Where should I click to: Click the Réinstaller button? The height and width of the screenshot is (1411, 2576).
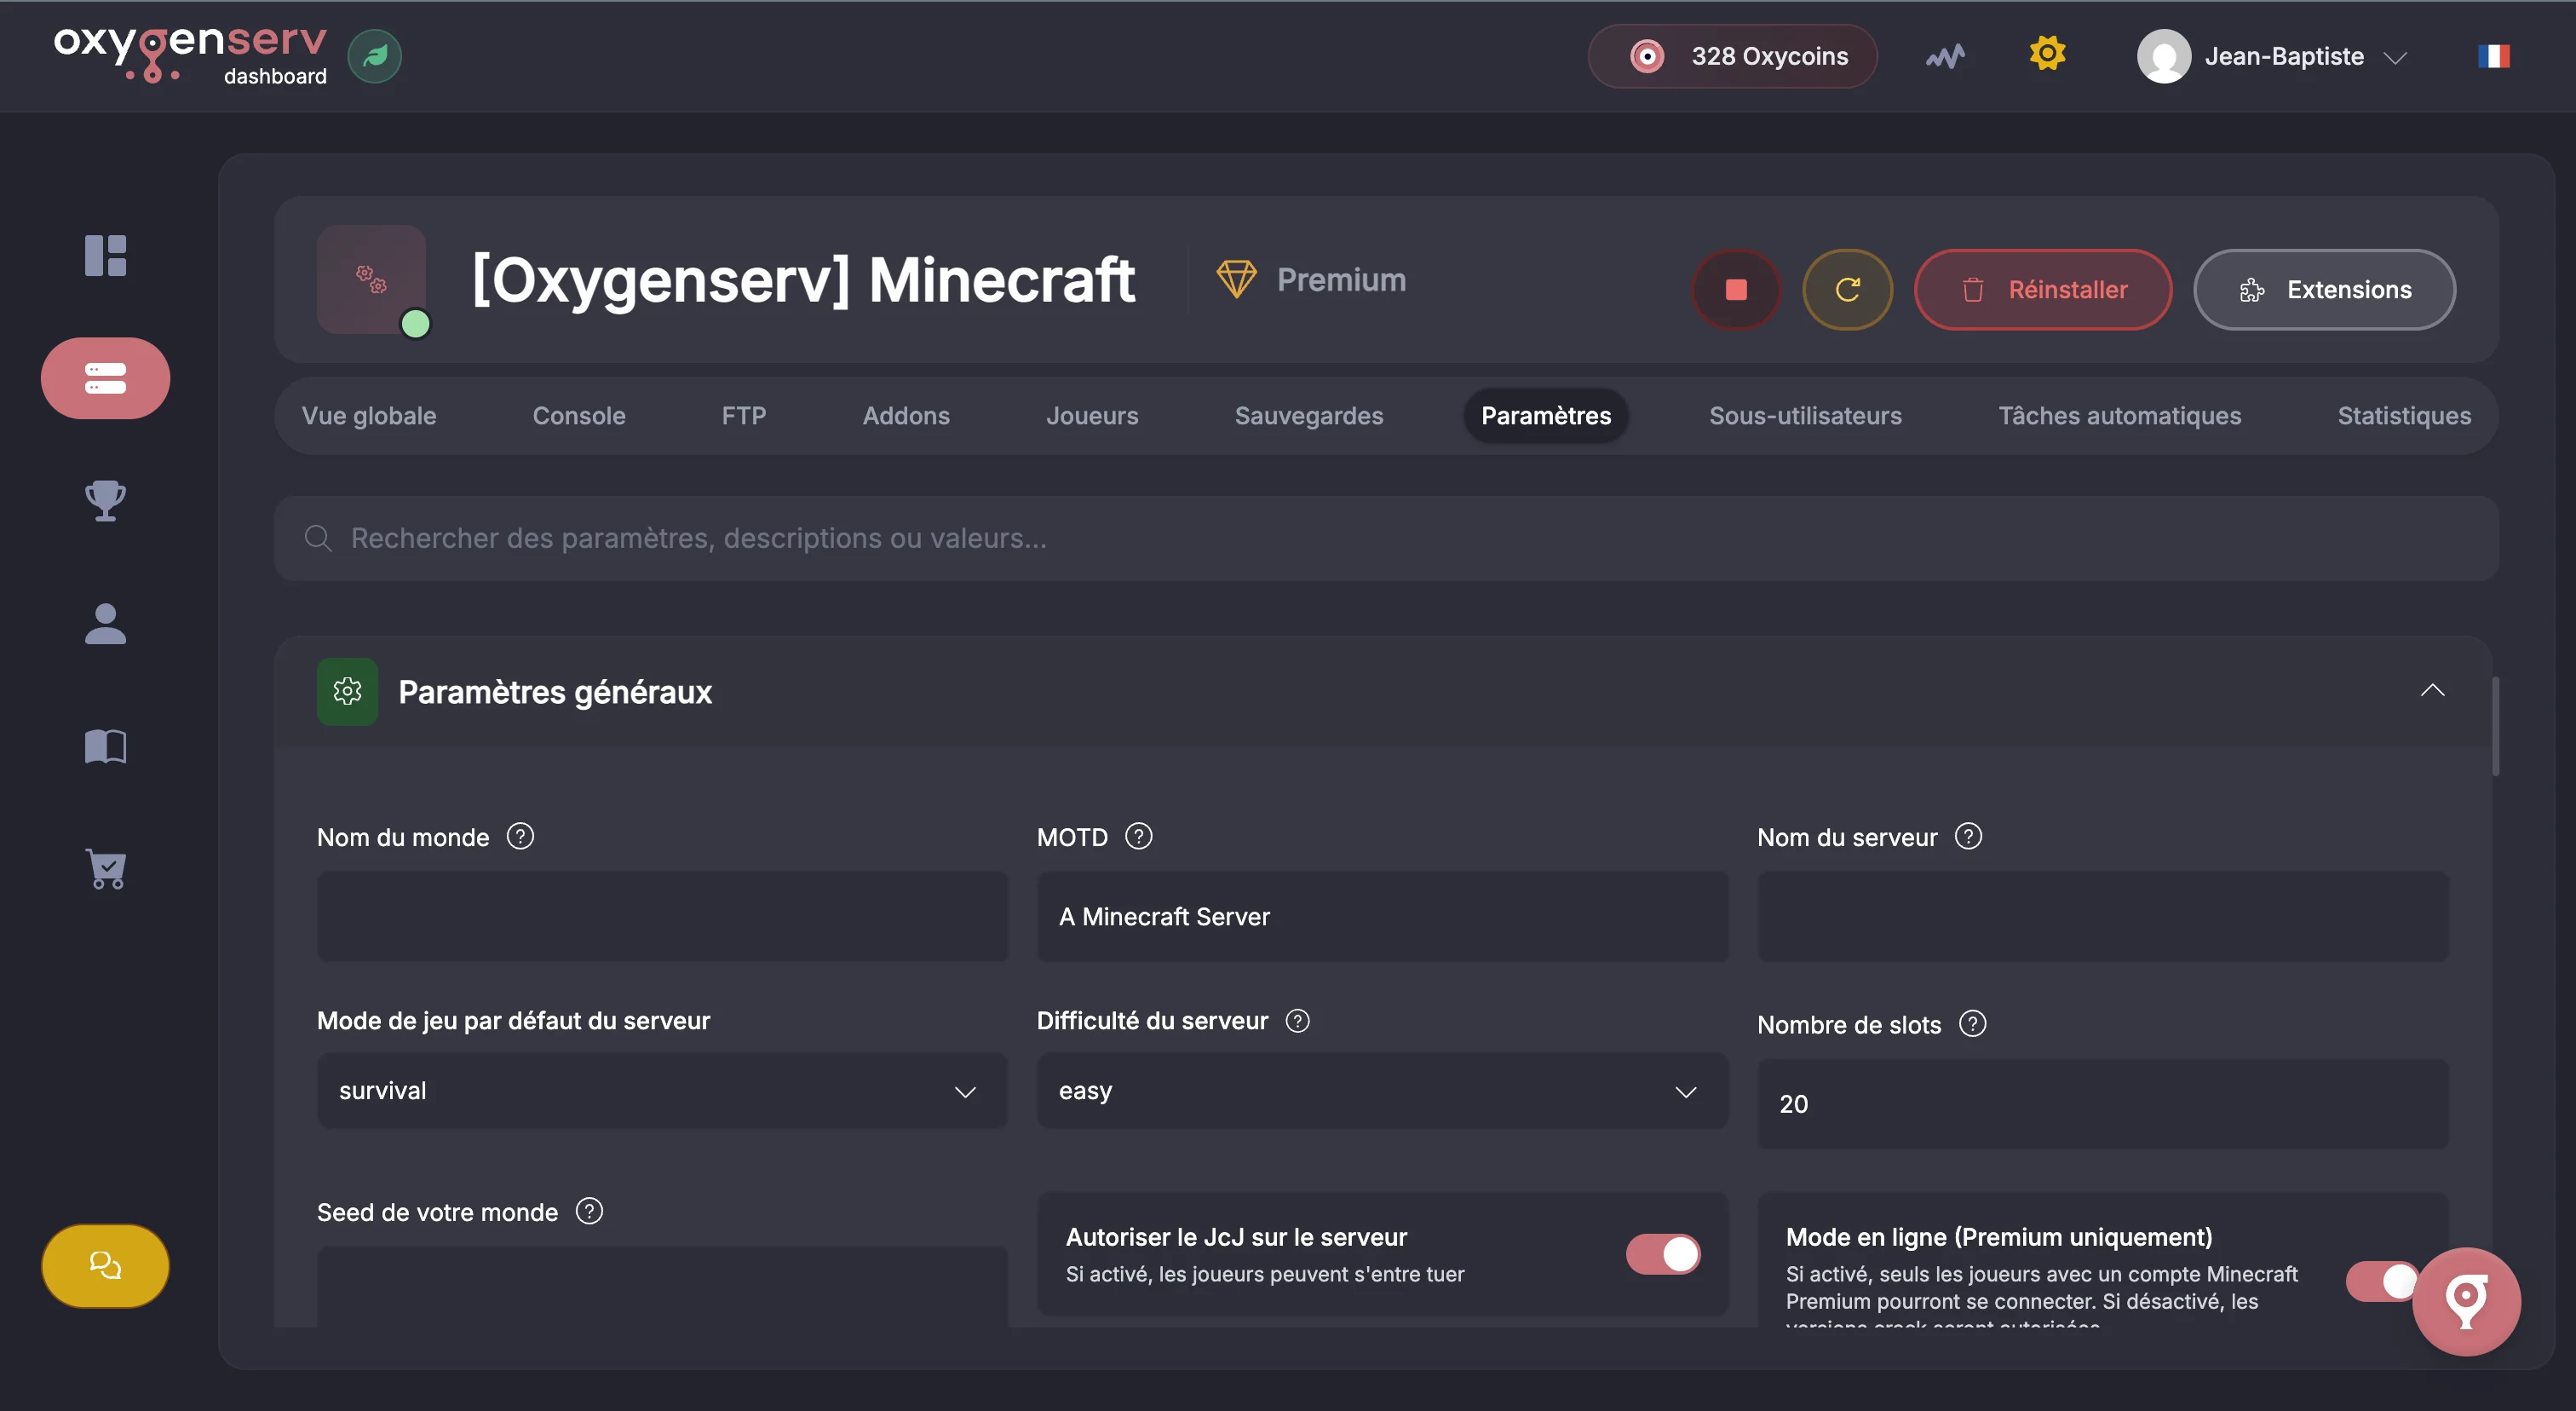pyautogui.click(x=2042, y=290)
